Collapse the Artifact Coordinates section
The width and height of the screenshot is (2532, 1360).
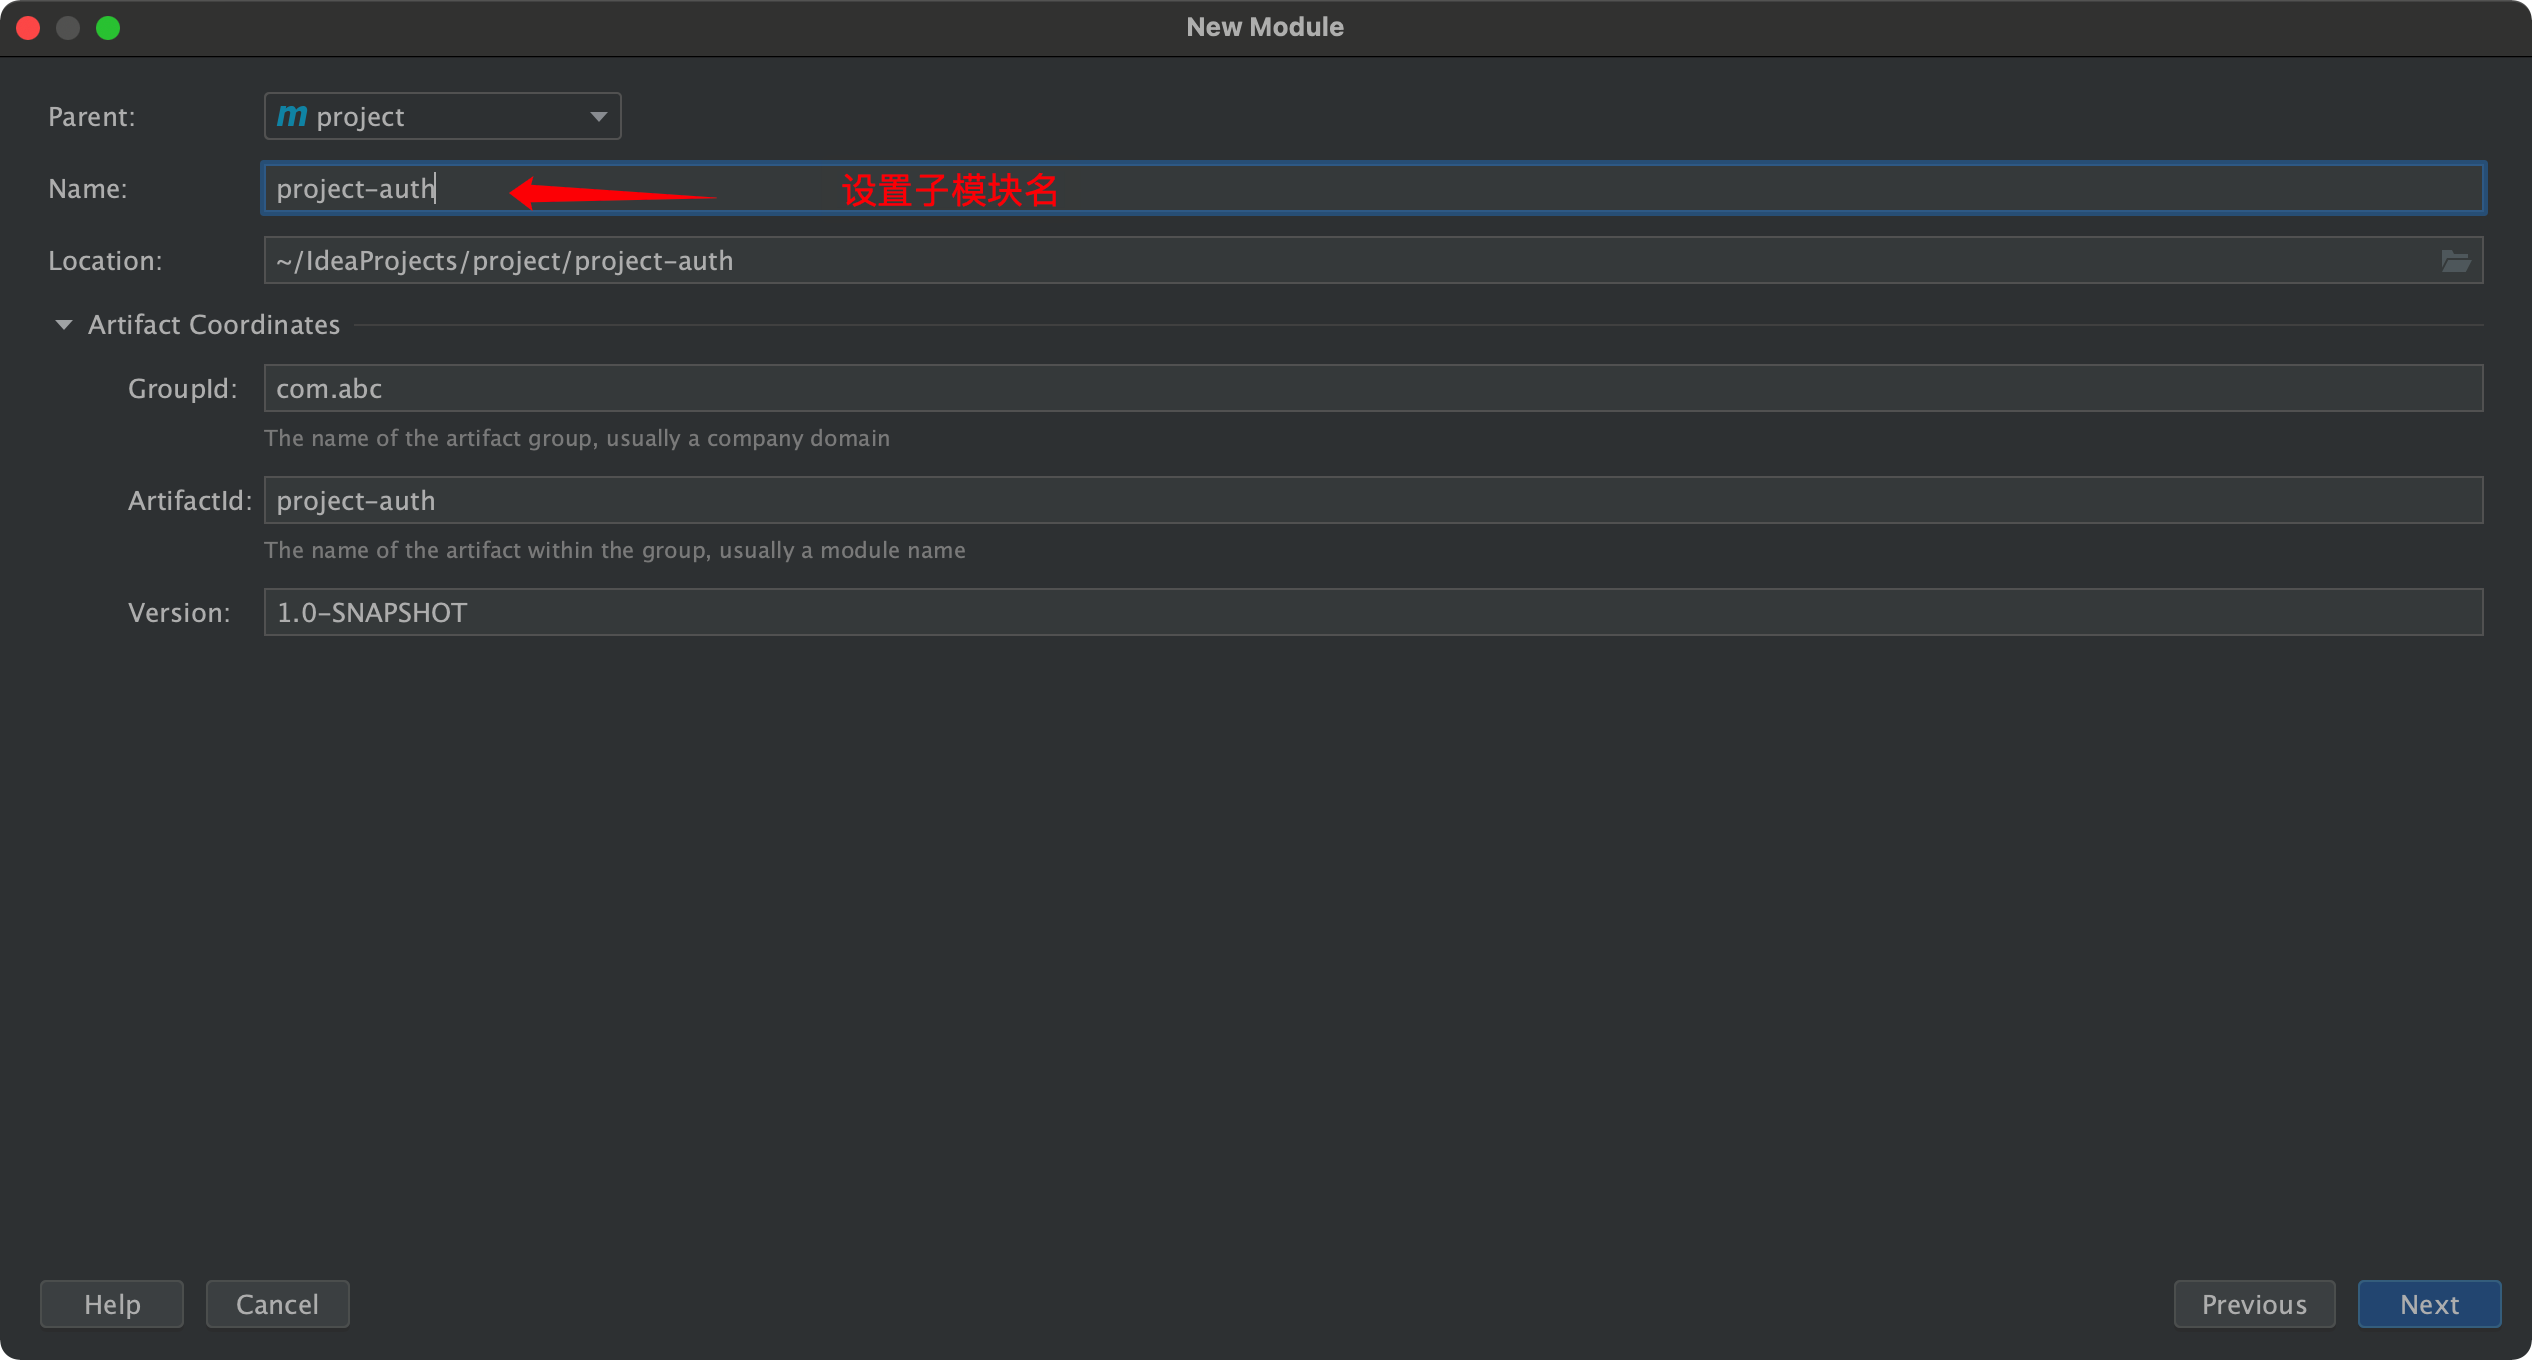pyautogui.click(x=63, y=325)
